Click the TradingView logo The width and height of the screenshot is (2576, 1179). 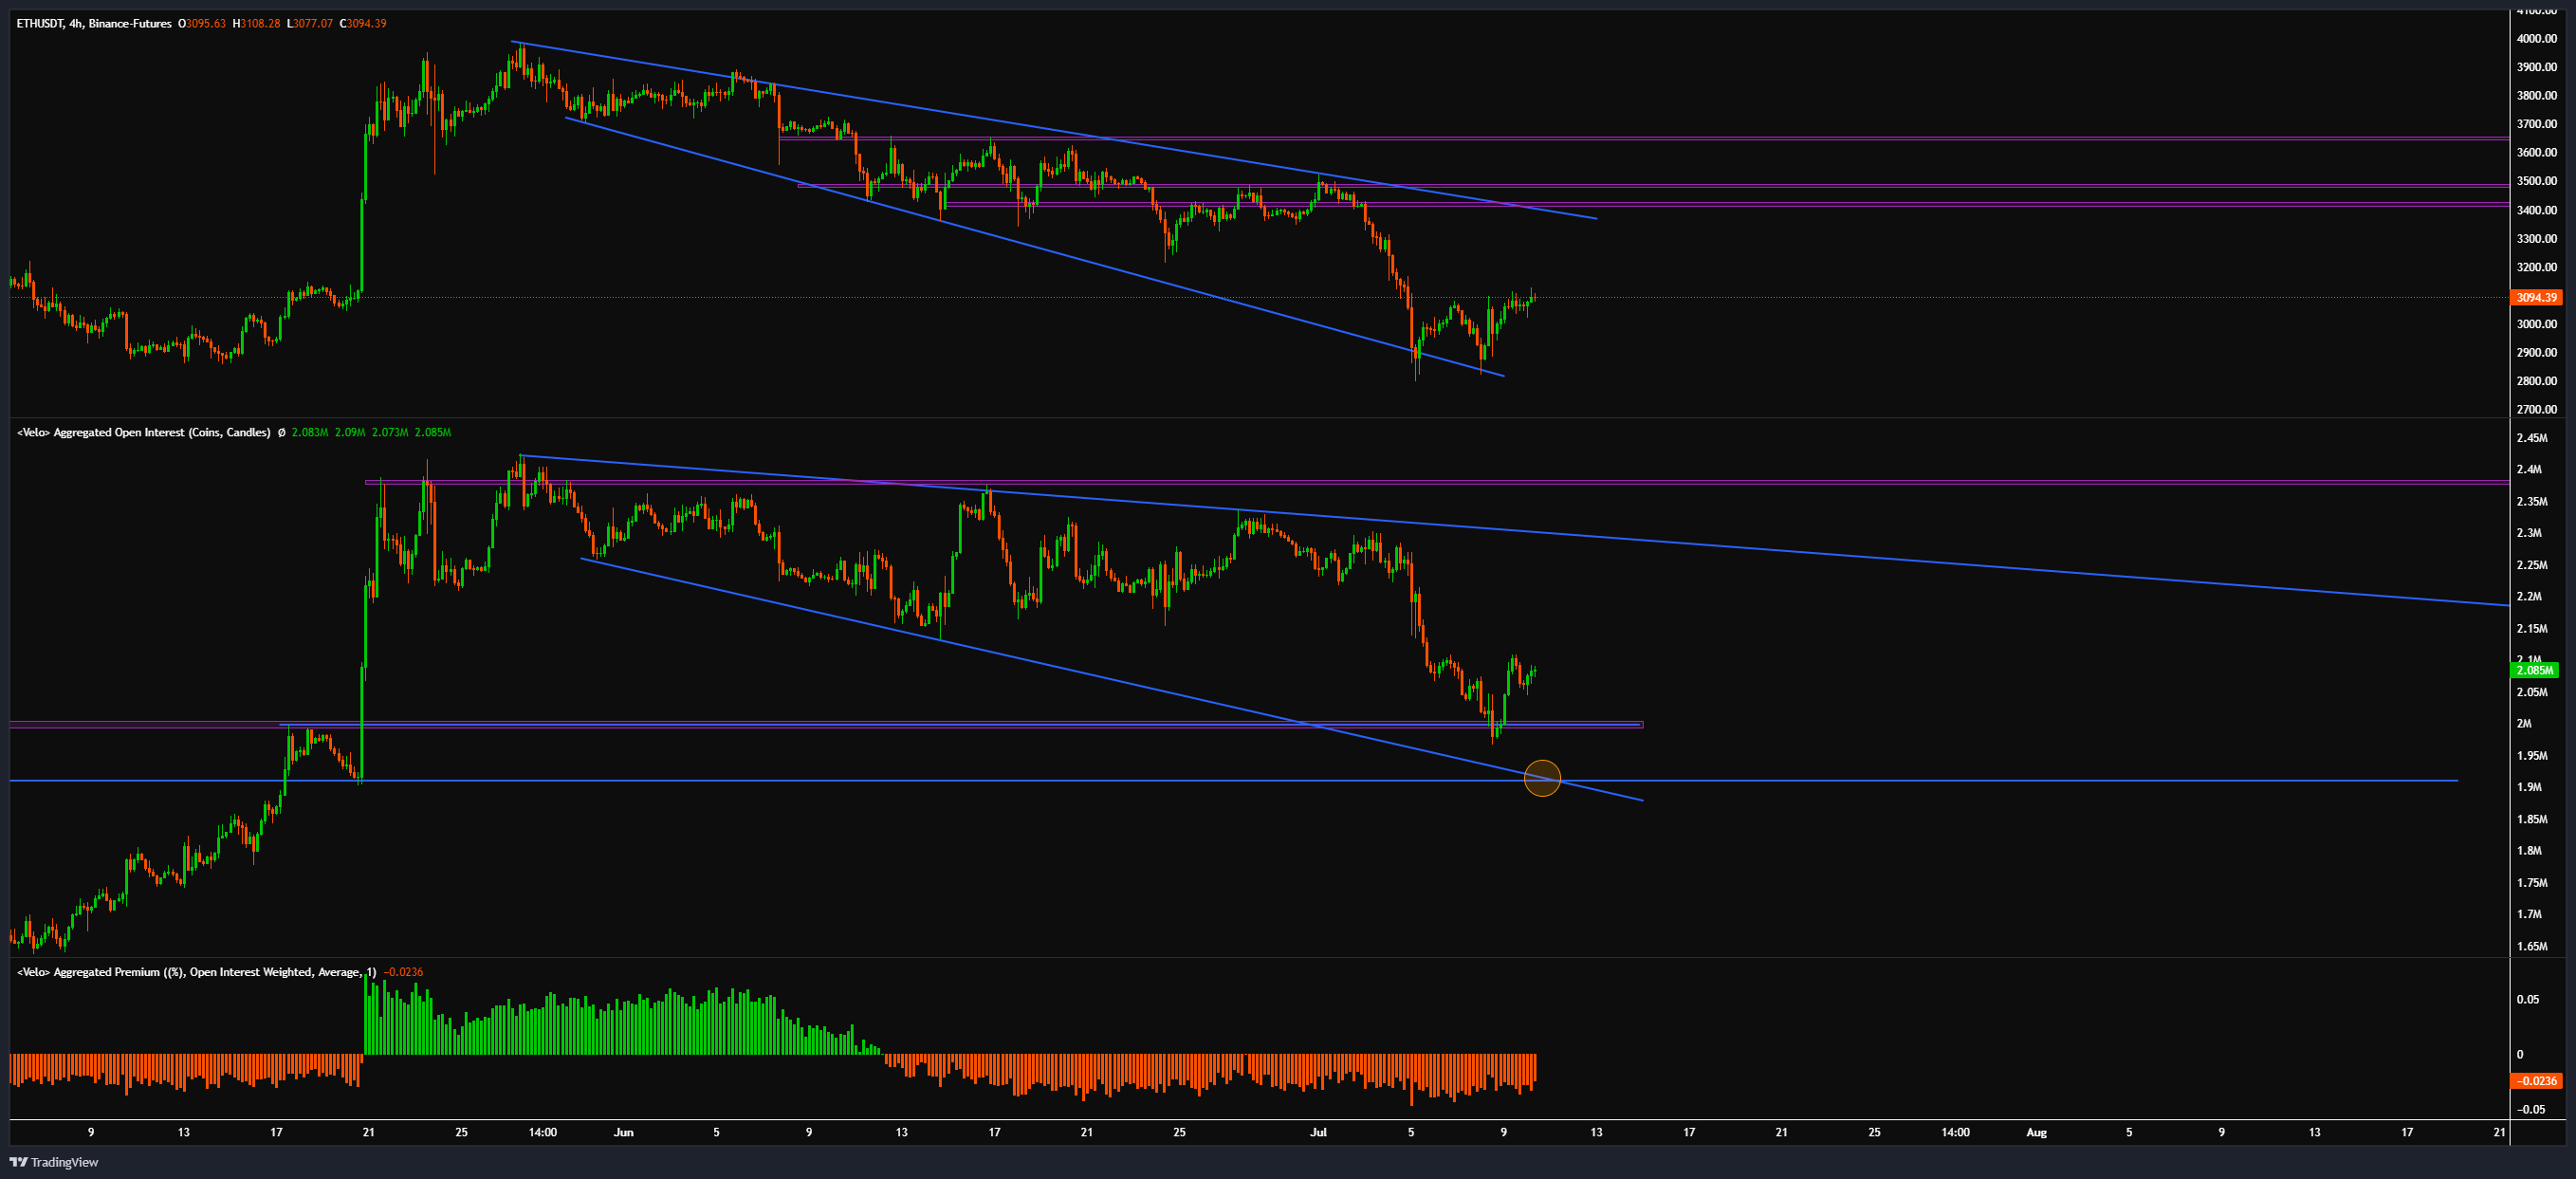tap(54, 1161)
